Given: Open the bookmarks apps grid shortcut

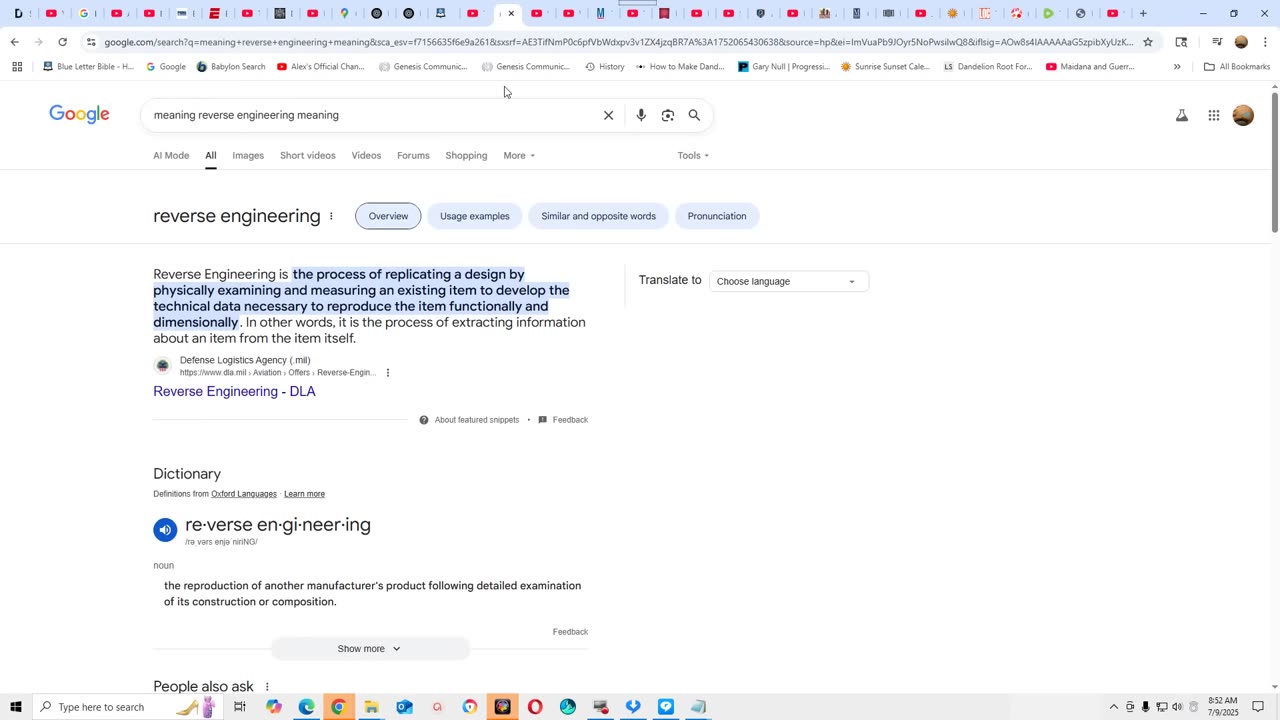Looking at the screenshot, I should click(x=17, y=67).
